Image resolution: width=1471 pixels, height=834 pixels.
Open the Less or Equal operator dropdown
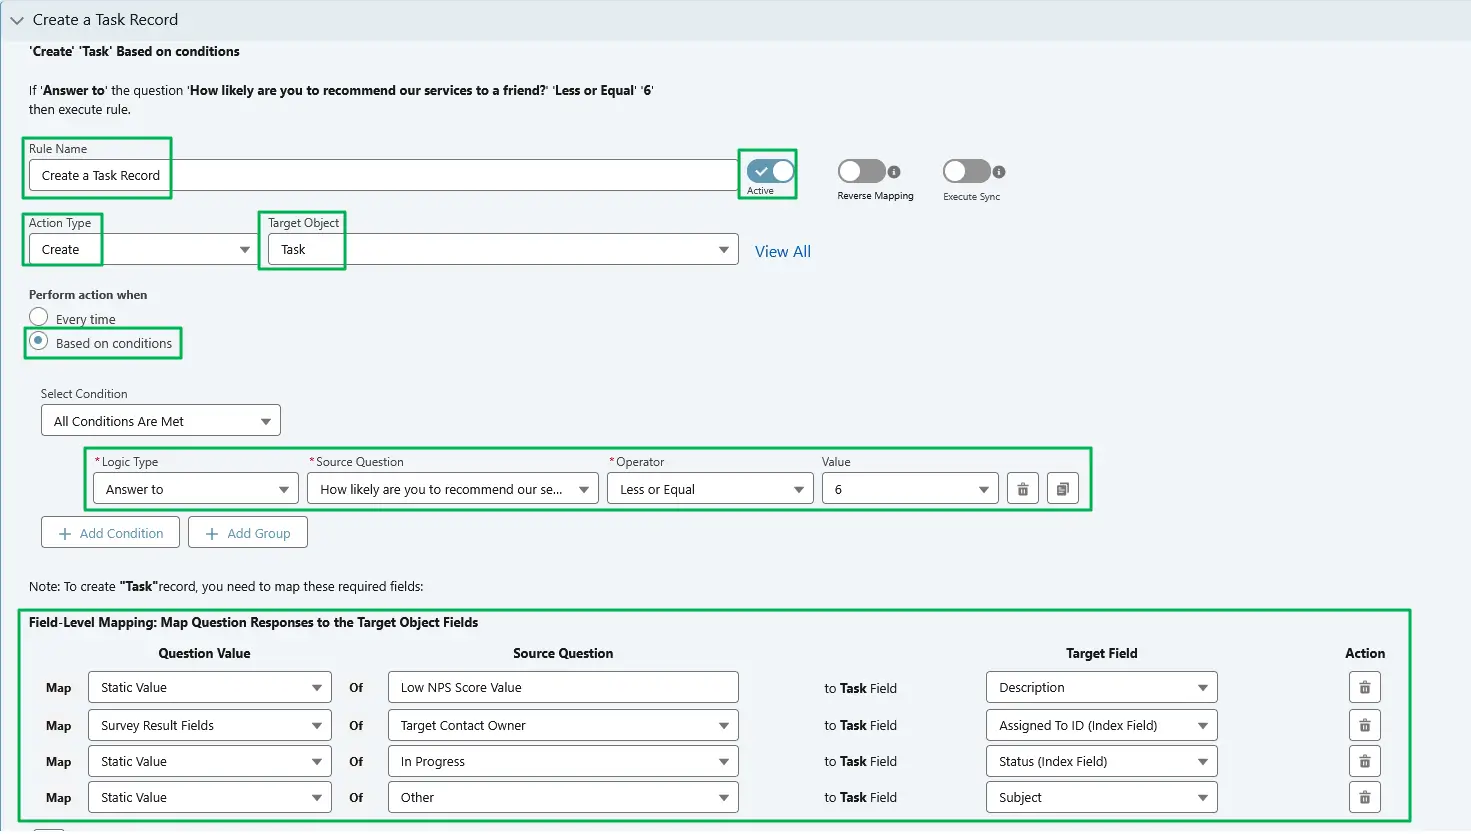(x=709, y=488)
